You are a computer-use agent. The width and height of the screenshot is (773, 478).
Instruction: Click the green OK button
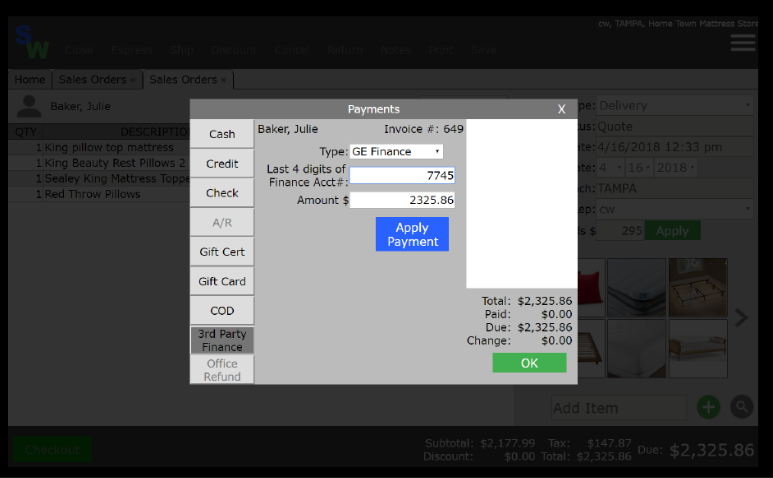(x=529, y=363)
